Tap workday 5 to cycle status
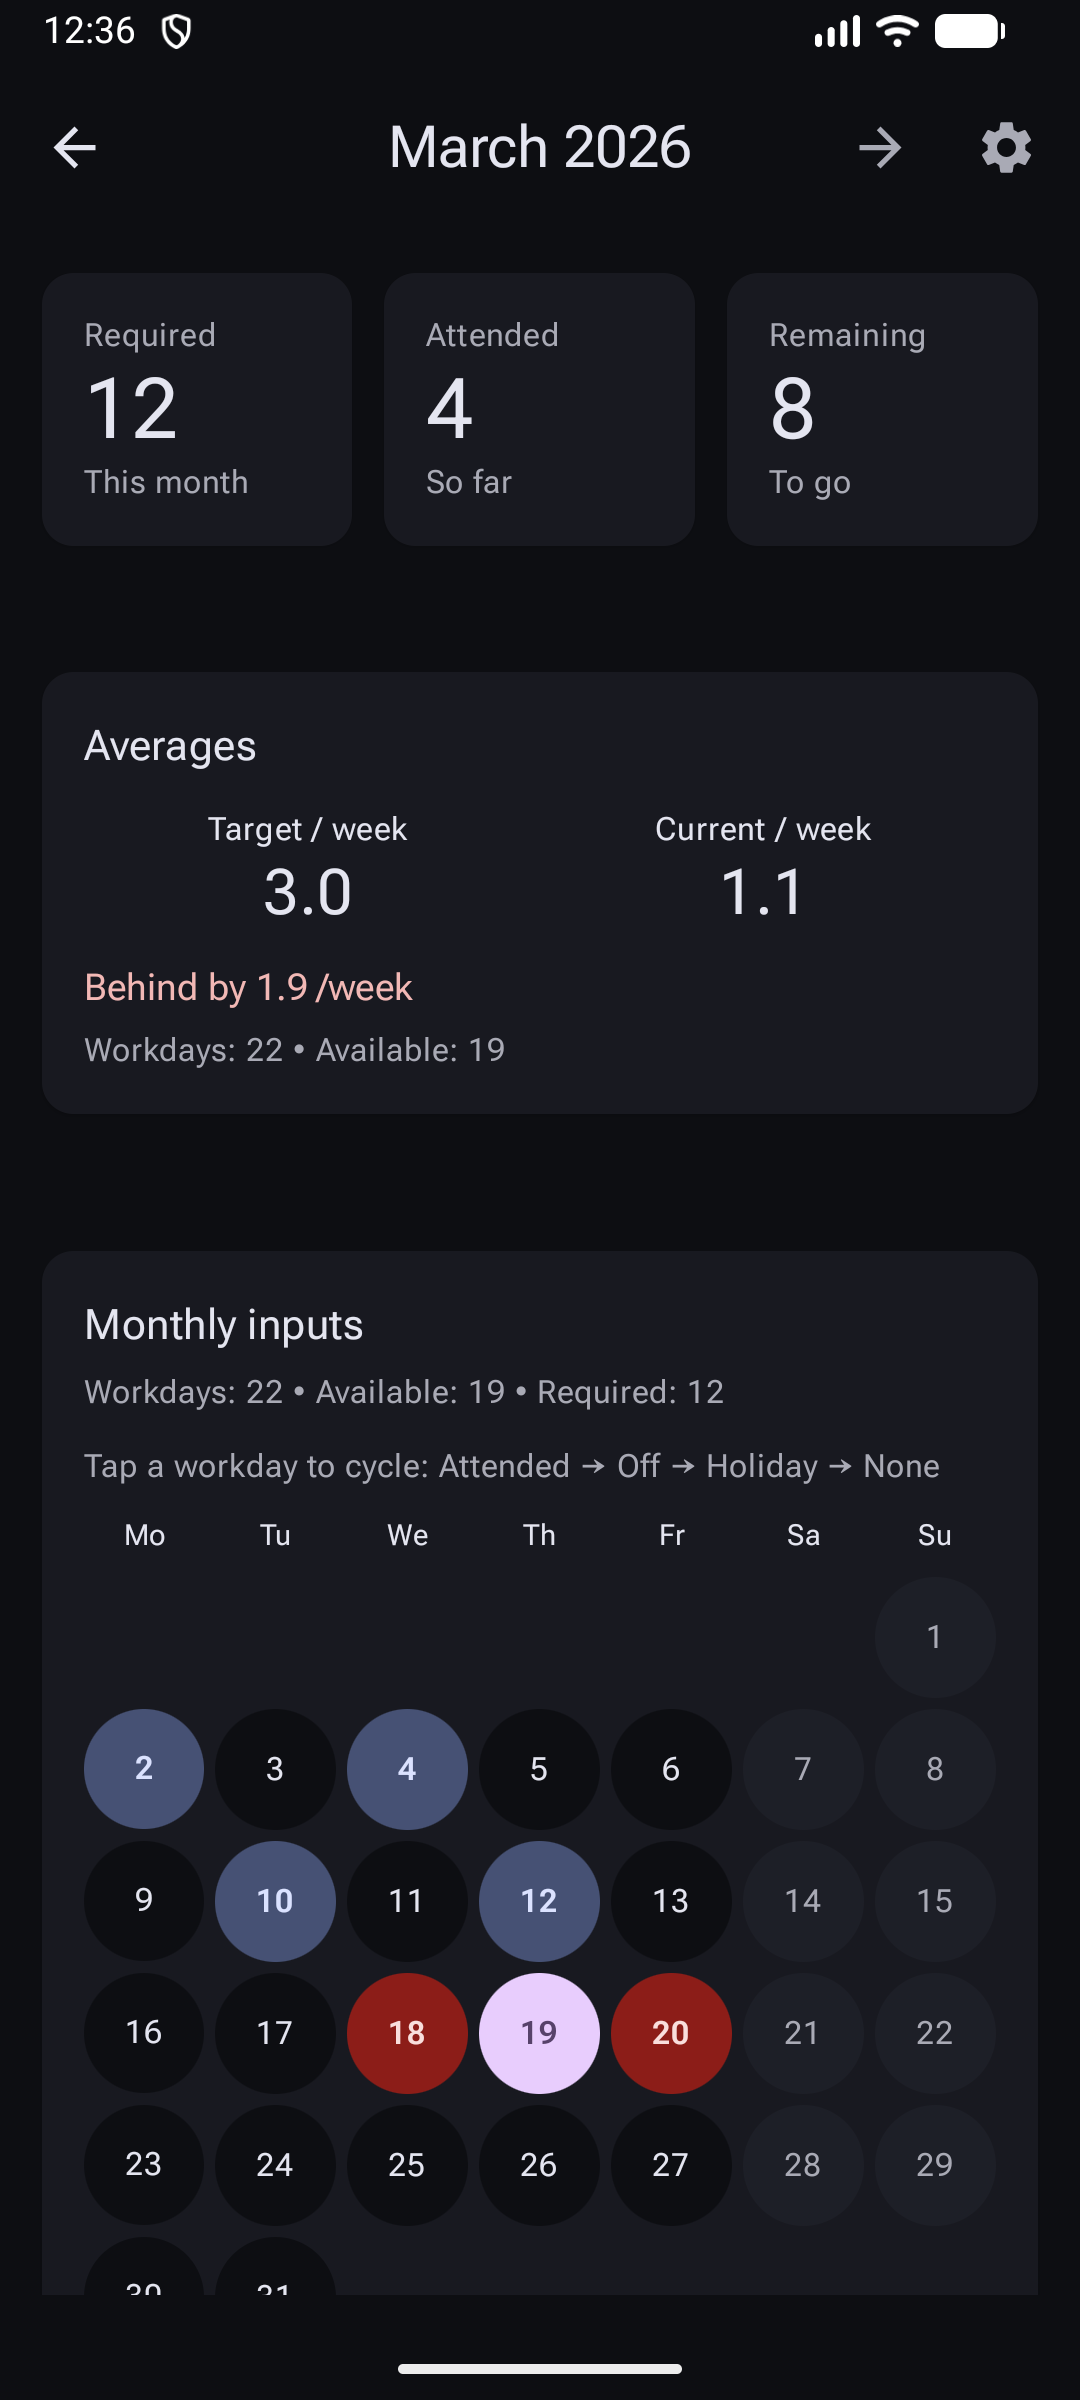 tap(539, 1768)
